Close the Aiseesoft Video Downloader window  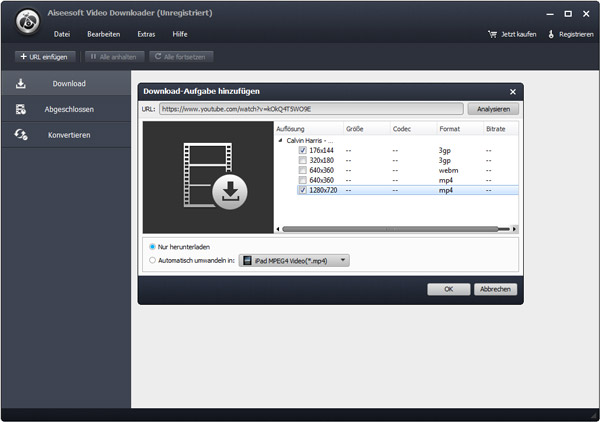tap(586, 14)
